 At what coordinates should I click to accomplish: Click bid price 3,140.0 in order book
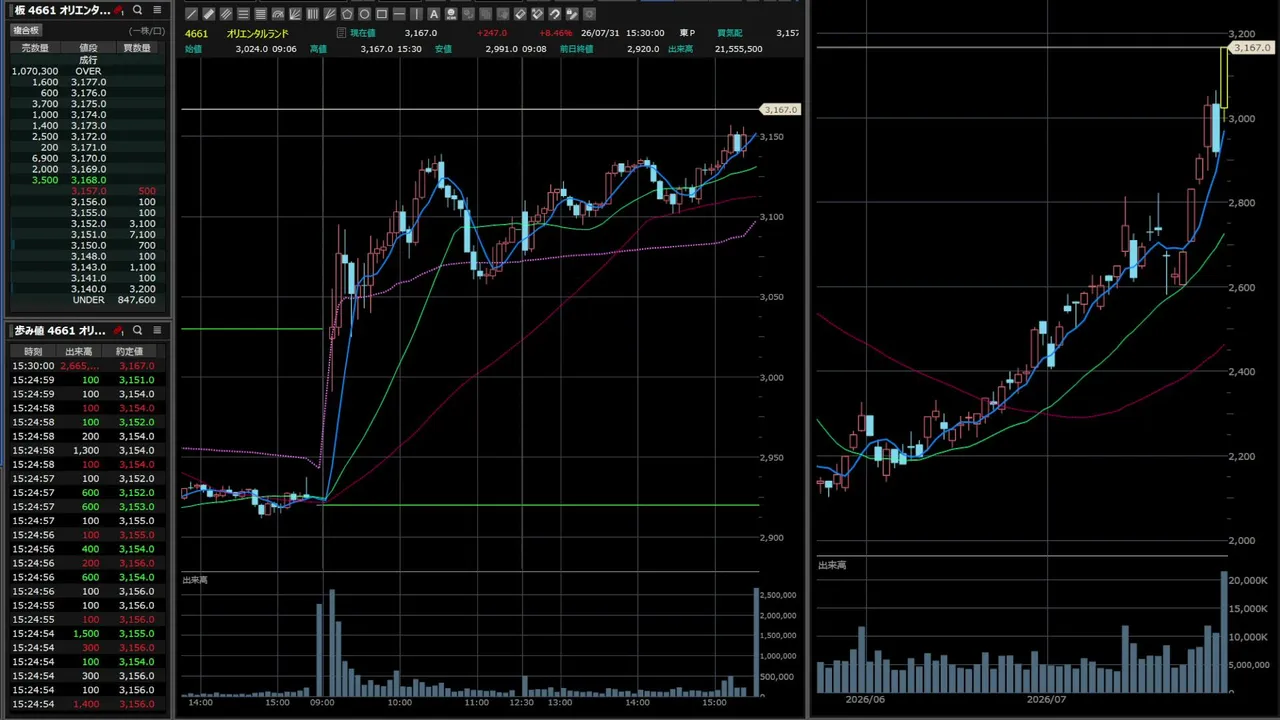(88, 289)
